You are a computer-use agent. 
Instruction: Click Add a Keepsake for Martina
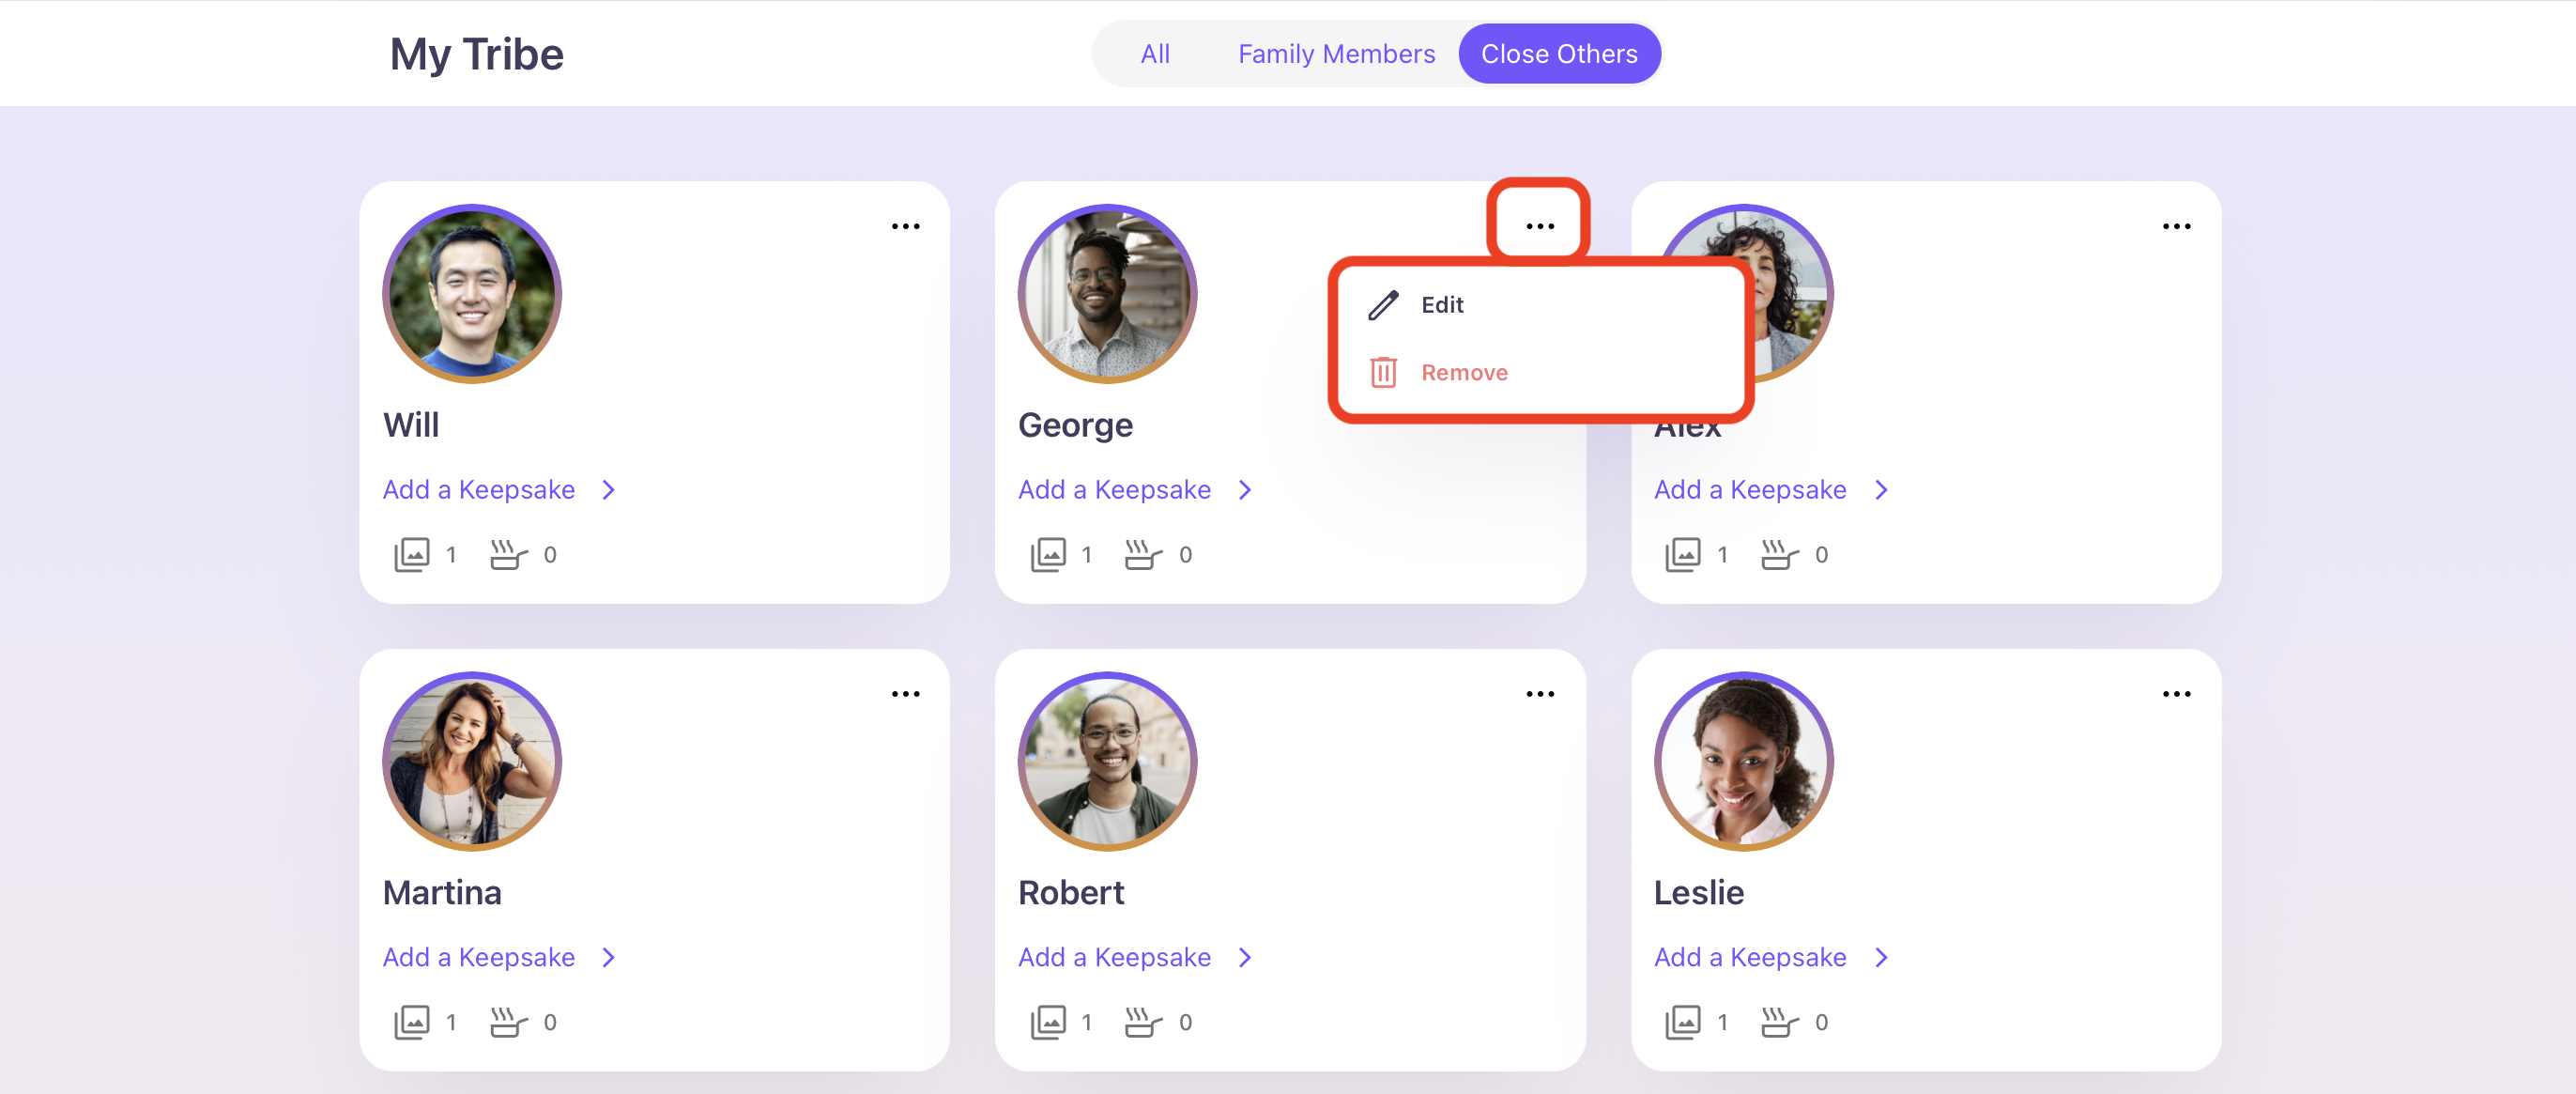[479, 957]
